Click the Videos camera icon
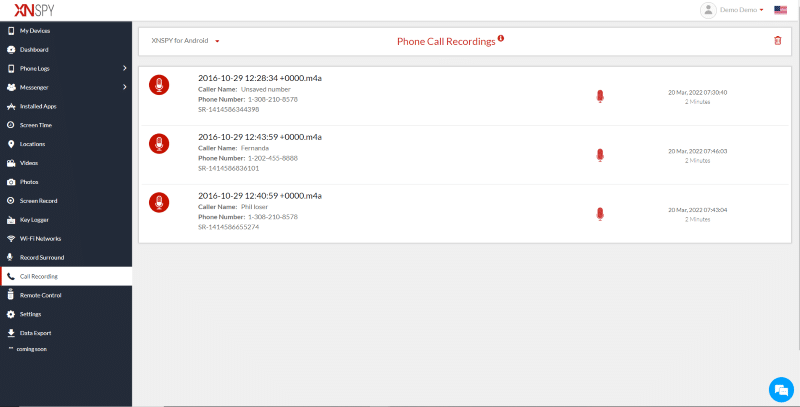 [x=11, y=163]
